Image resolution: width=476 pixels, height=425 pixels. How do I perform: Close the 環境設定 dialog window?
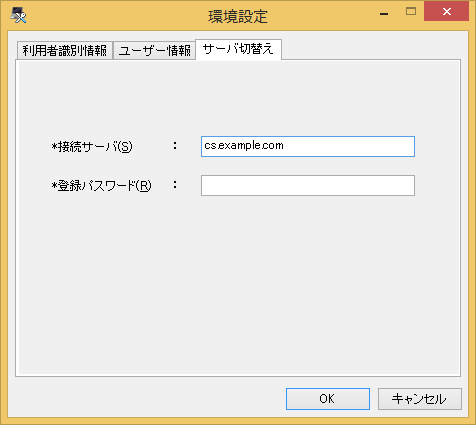[446, 11]
